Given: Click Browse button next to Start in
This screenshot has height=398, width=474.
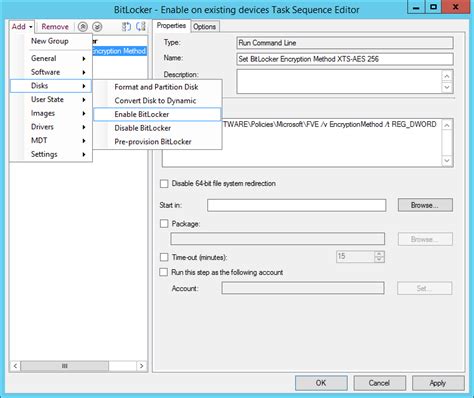Looking at the screenshot, I should 425,205.
